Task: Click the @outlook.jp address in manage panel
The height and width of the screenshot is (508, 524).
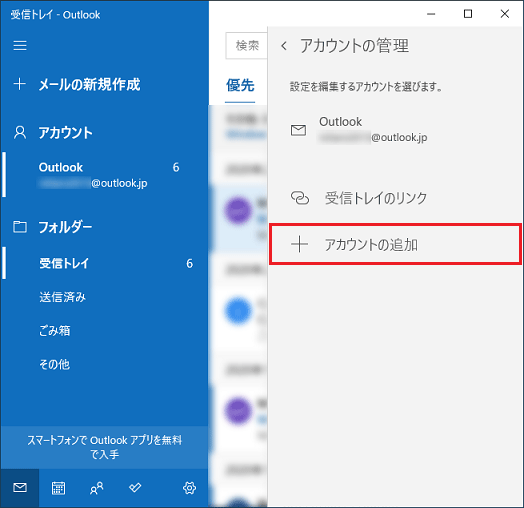Action: 399,137
